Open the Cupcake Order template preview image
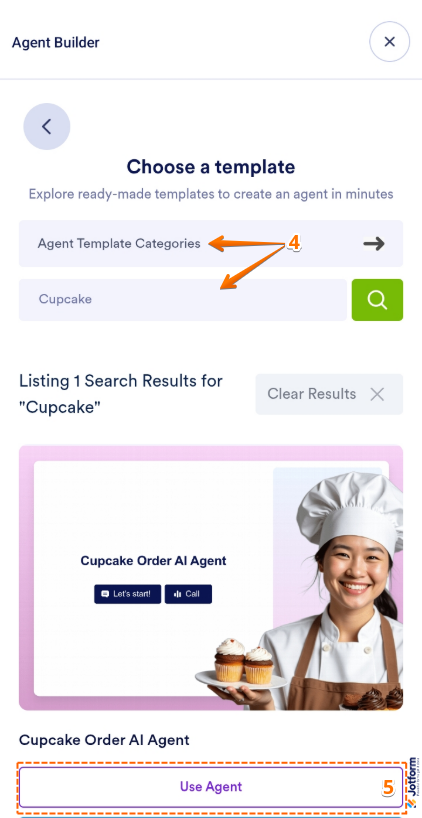Image resolution: width=422 pixels, height=818 pixels. click(x=211, y=578)
